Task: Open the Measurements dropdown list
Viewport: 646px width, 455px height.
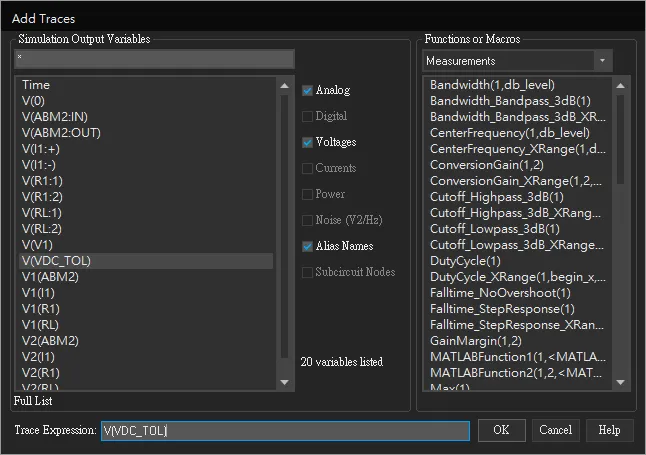Action: click(x=602, y=61)
